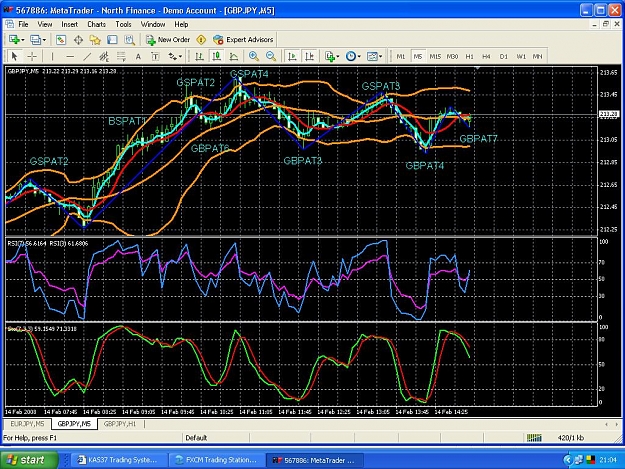This screenshot has width=625, height=469.
Task: Switch timeframe to M15
Action: (435, 56)
